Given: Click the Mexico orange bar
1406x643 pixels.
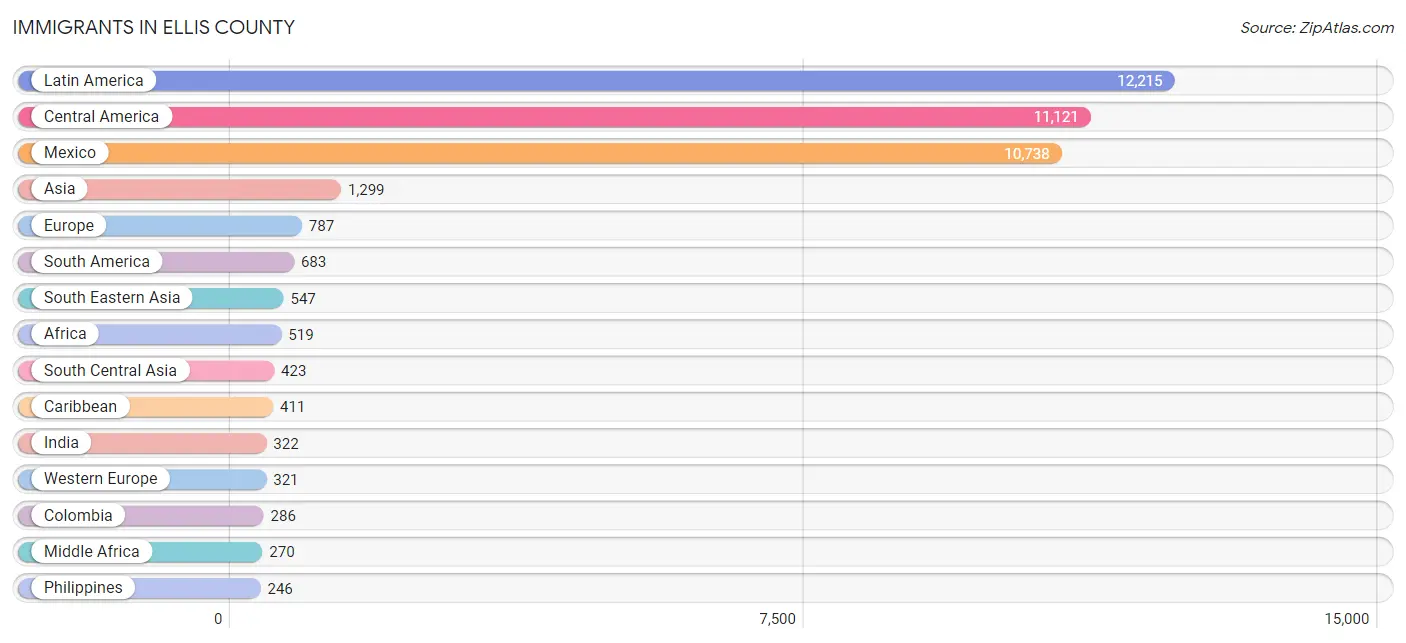Looking at the screenshot, I should pyautogui.click(x=540, y=153).
